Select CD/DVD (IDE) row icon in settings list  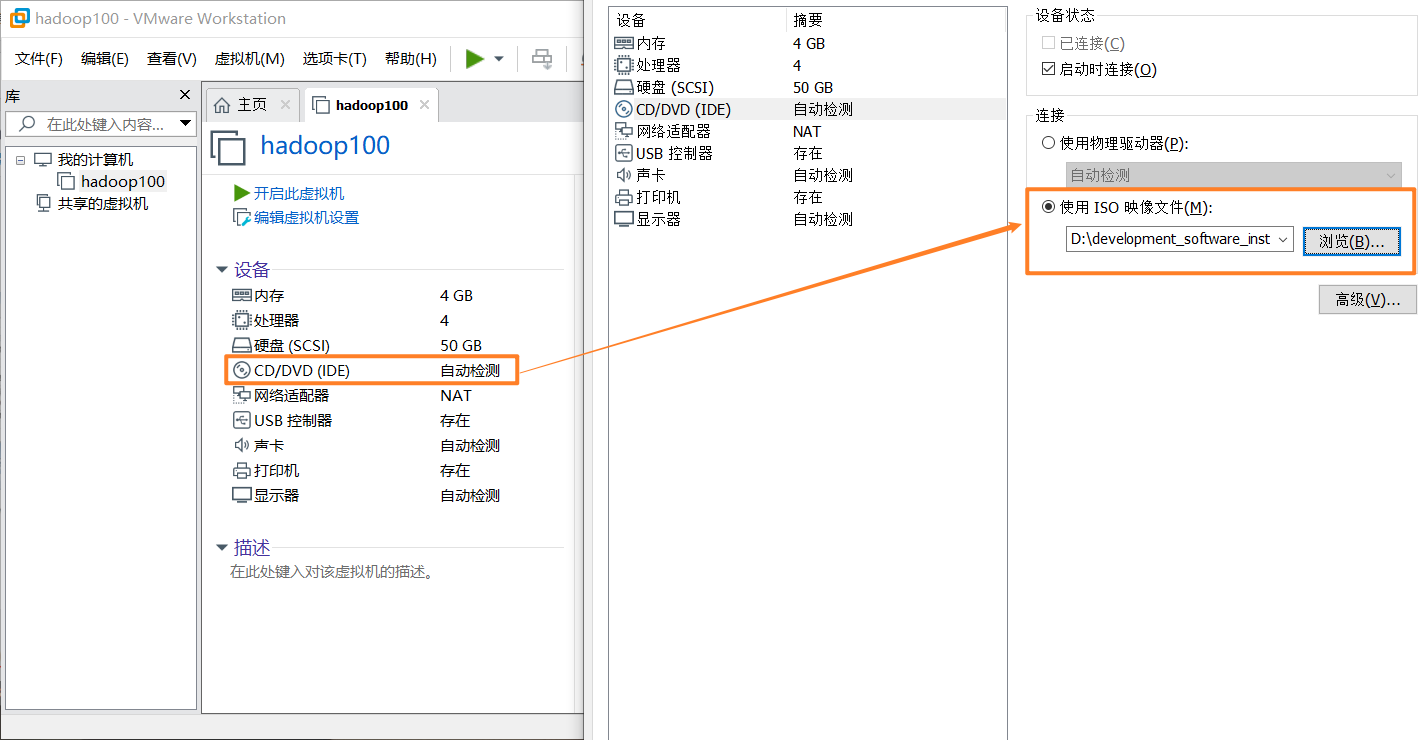point(623,109)
